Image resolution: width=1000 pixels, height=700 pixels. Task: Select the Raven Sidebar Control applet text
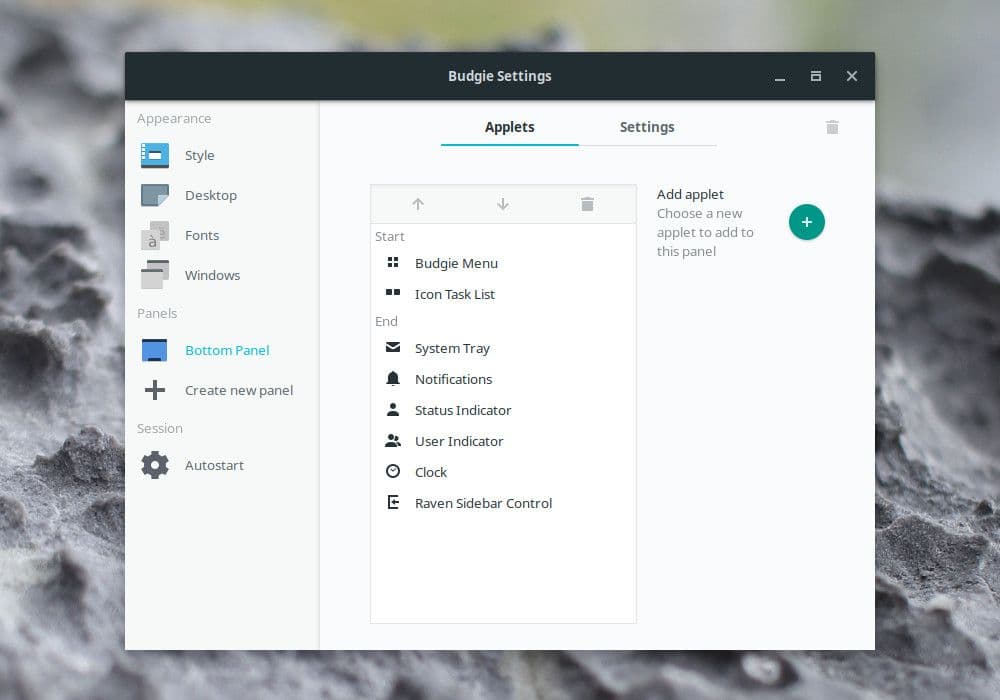[483, 504]
